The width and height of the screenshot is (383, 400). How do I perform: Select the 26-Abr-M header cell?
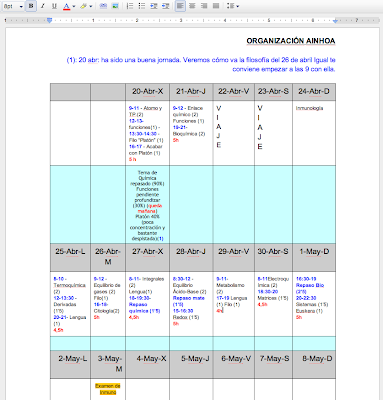[108, 257]
